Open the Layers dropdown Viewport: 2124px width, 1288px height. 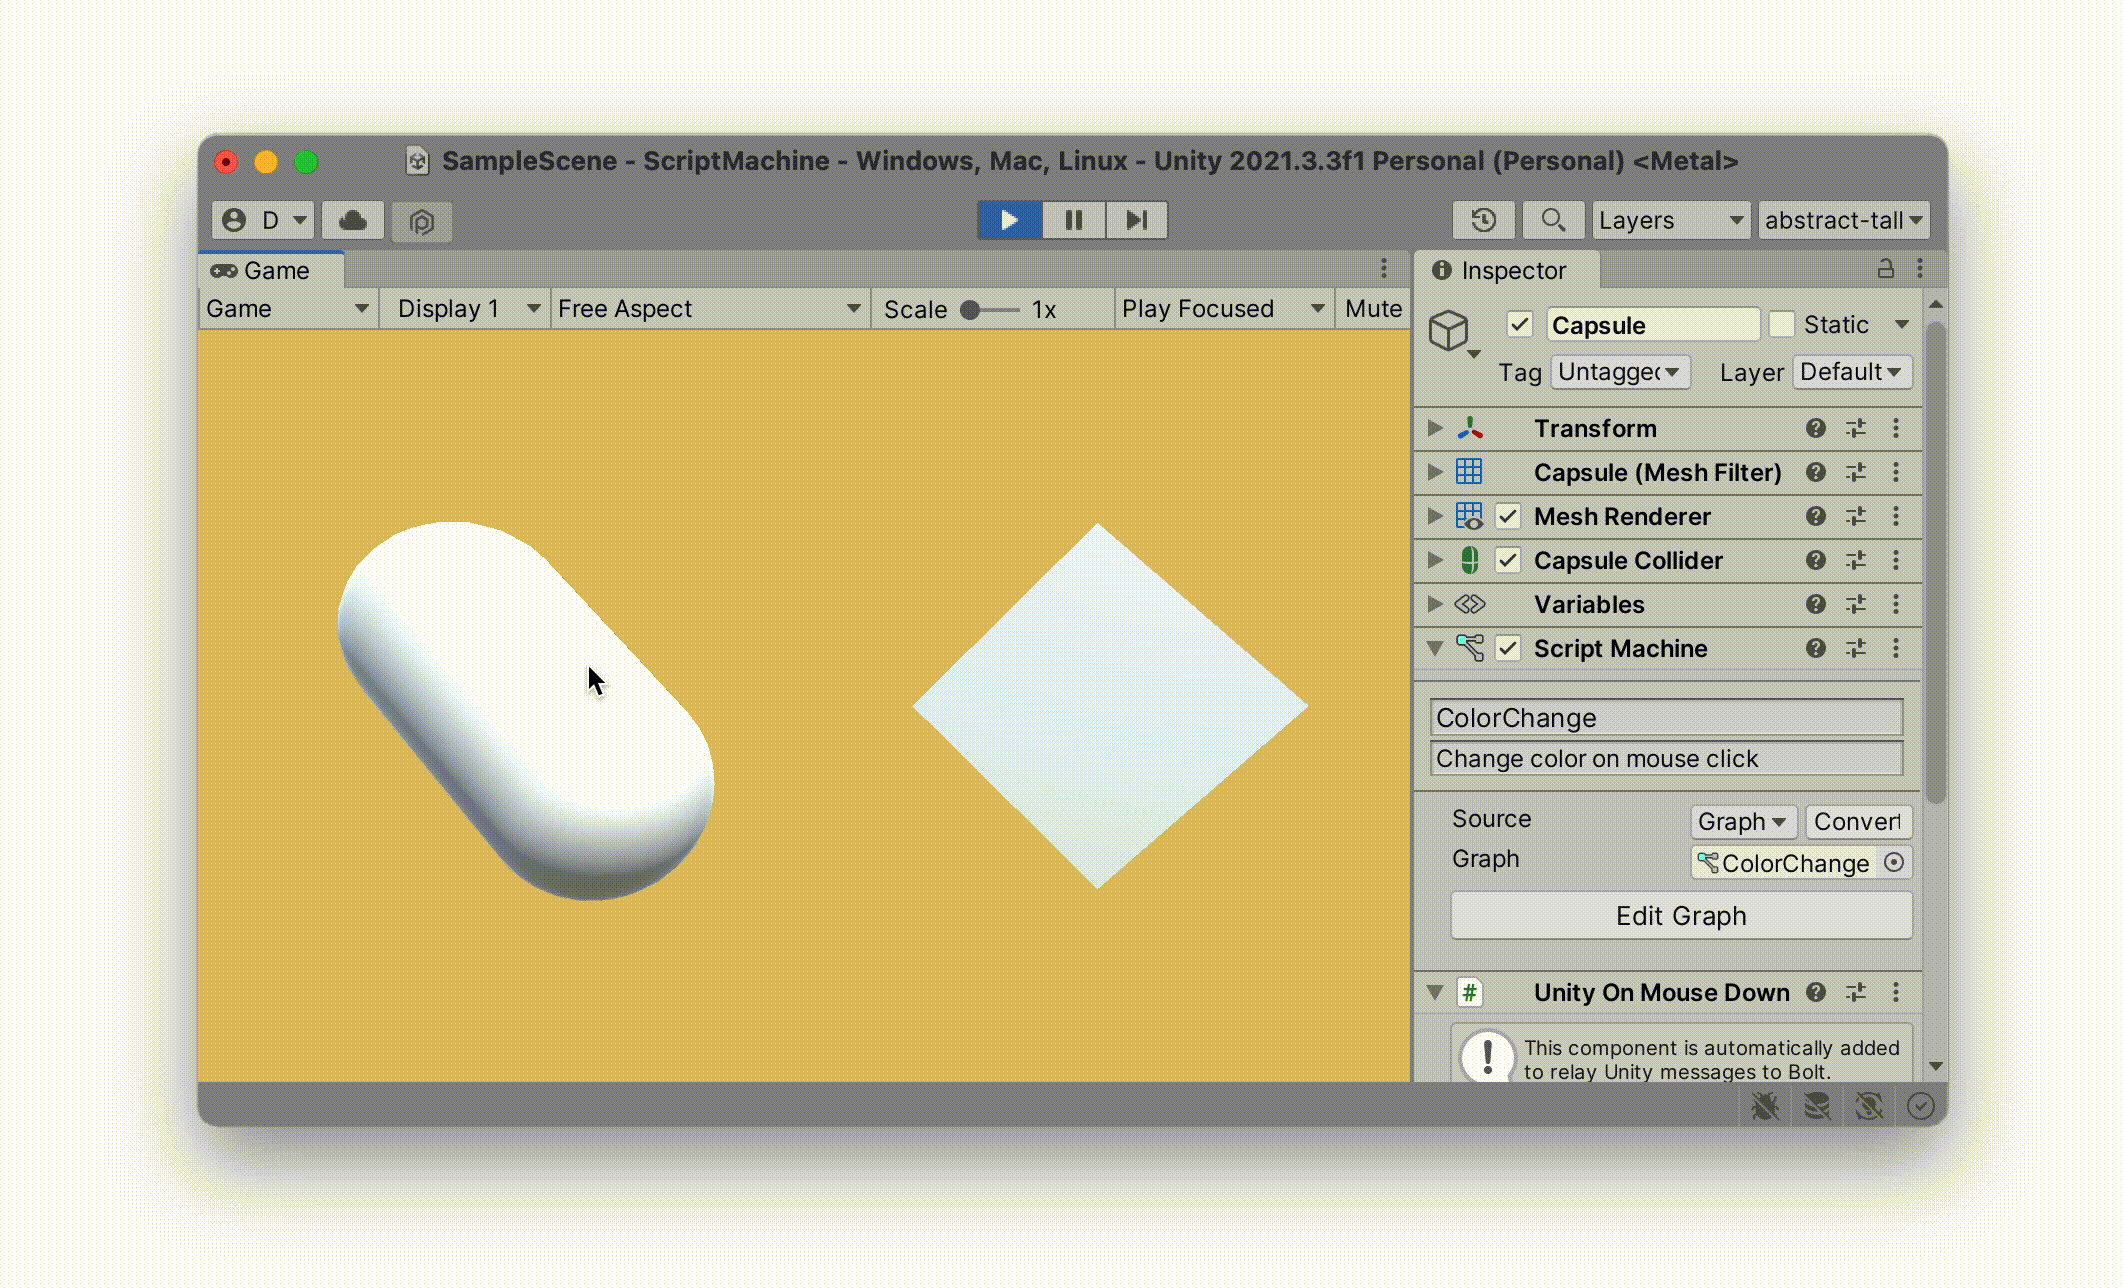tap(1670, 220)
